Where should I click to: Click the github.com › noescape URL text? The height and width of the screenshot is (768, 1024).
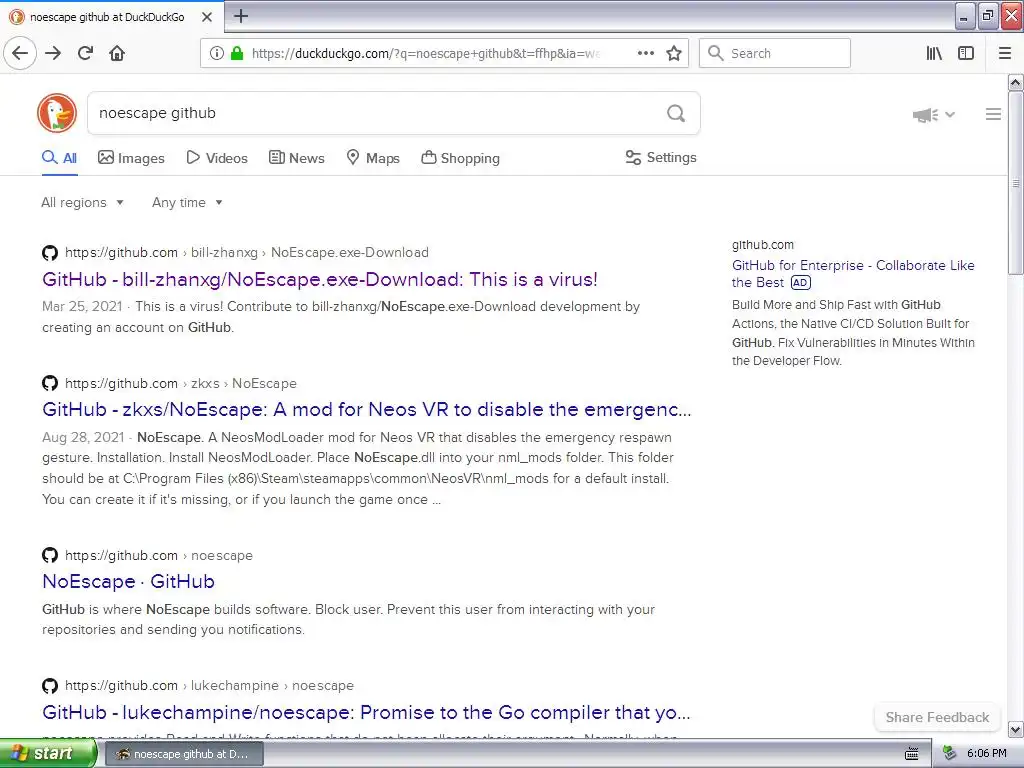click(159, 555)
